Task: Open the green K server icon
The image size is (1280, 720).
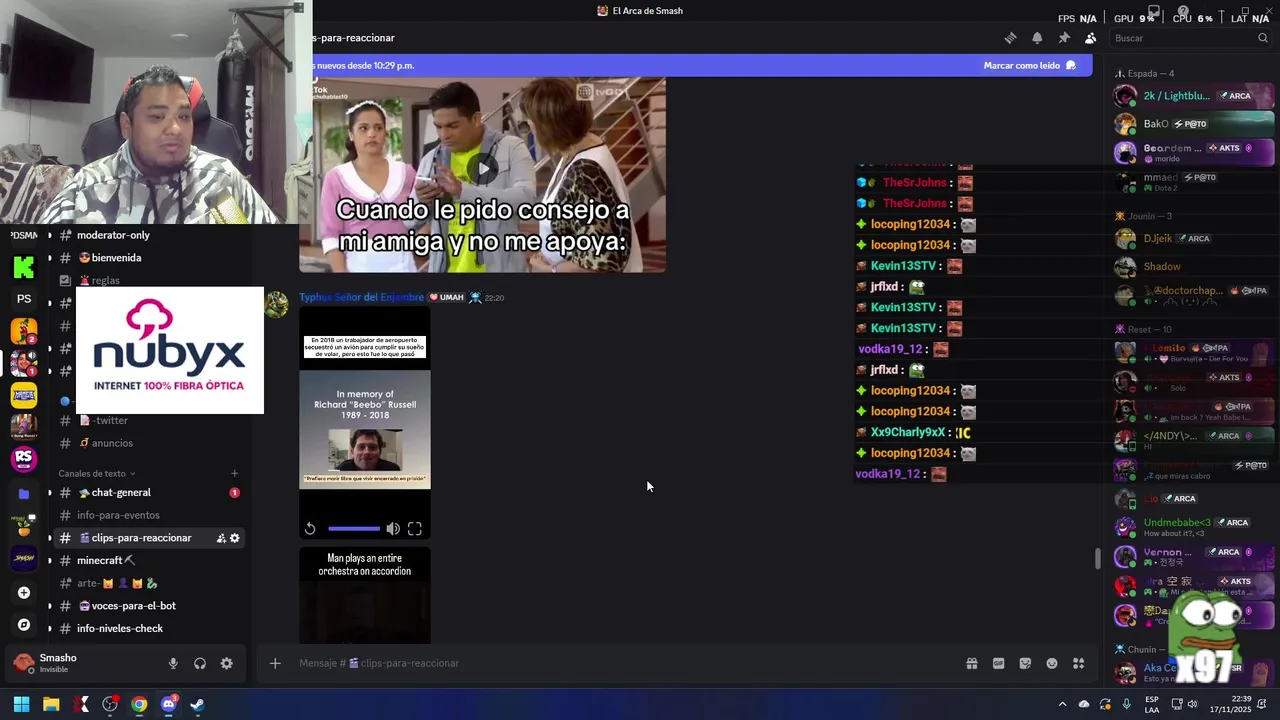Action: (x=24, y=267)
